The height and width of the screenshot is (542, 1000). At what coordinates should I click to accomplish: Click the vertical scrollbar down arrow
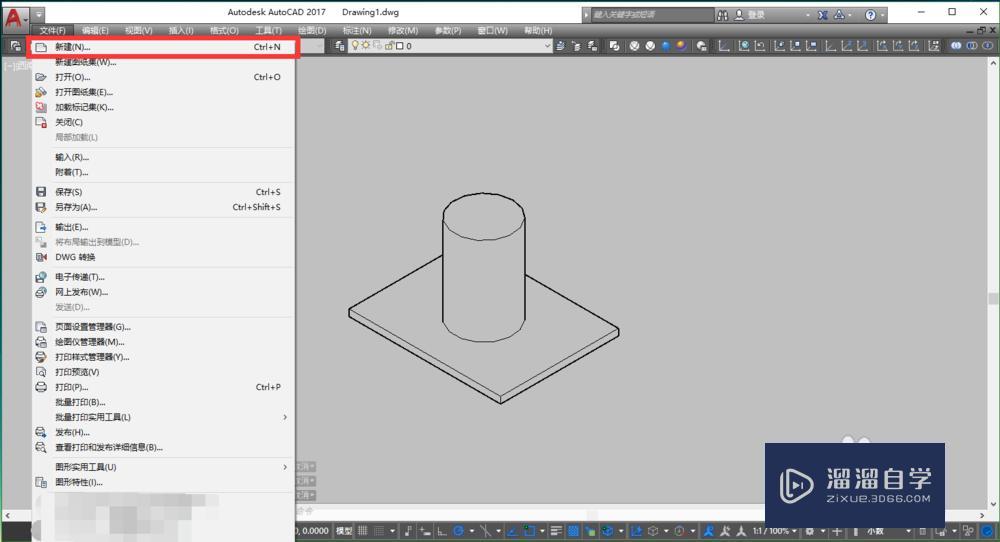click(x=993, y=504)
